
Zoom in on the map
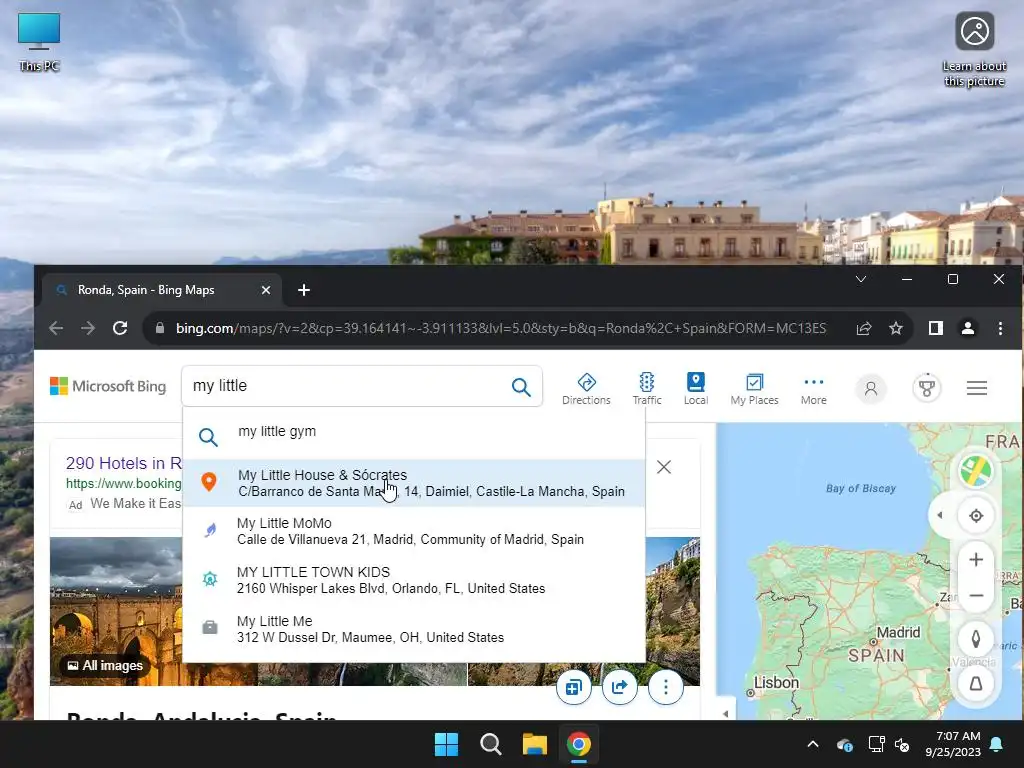pyautogui.click(x=976, y=560)
